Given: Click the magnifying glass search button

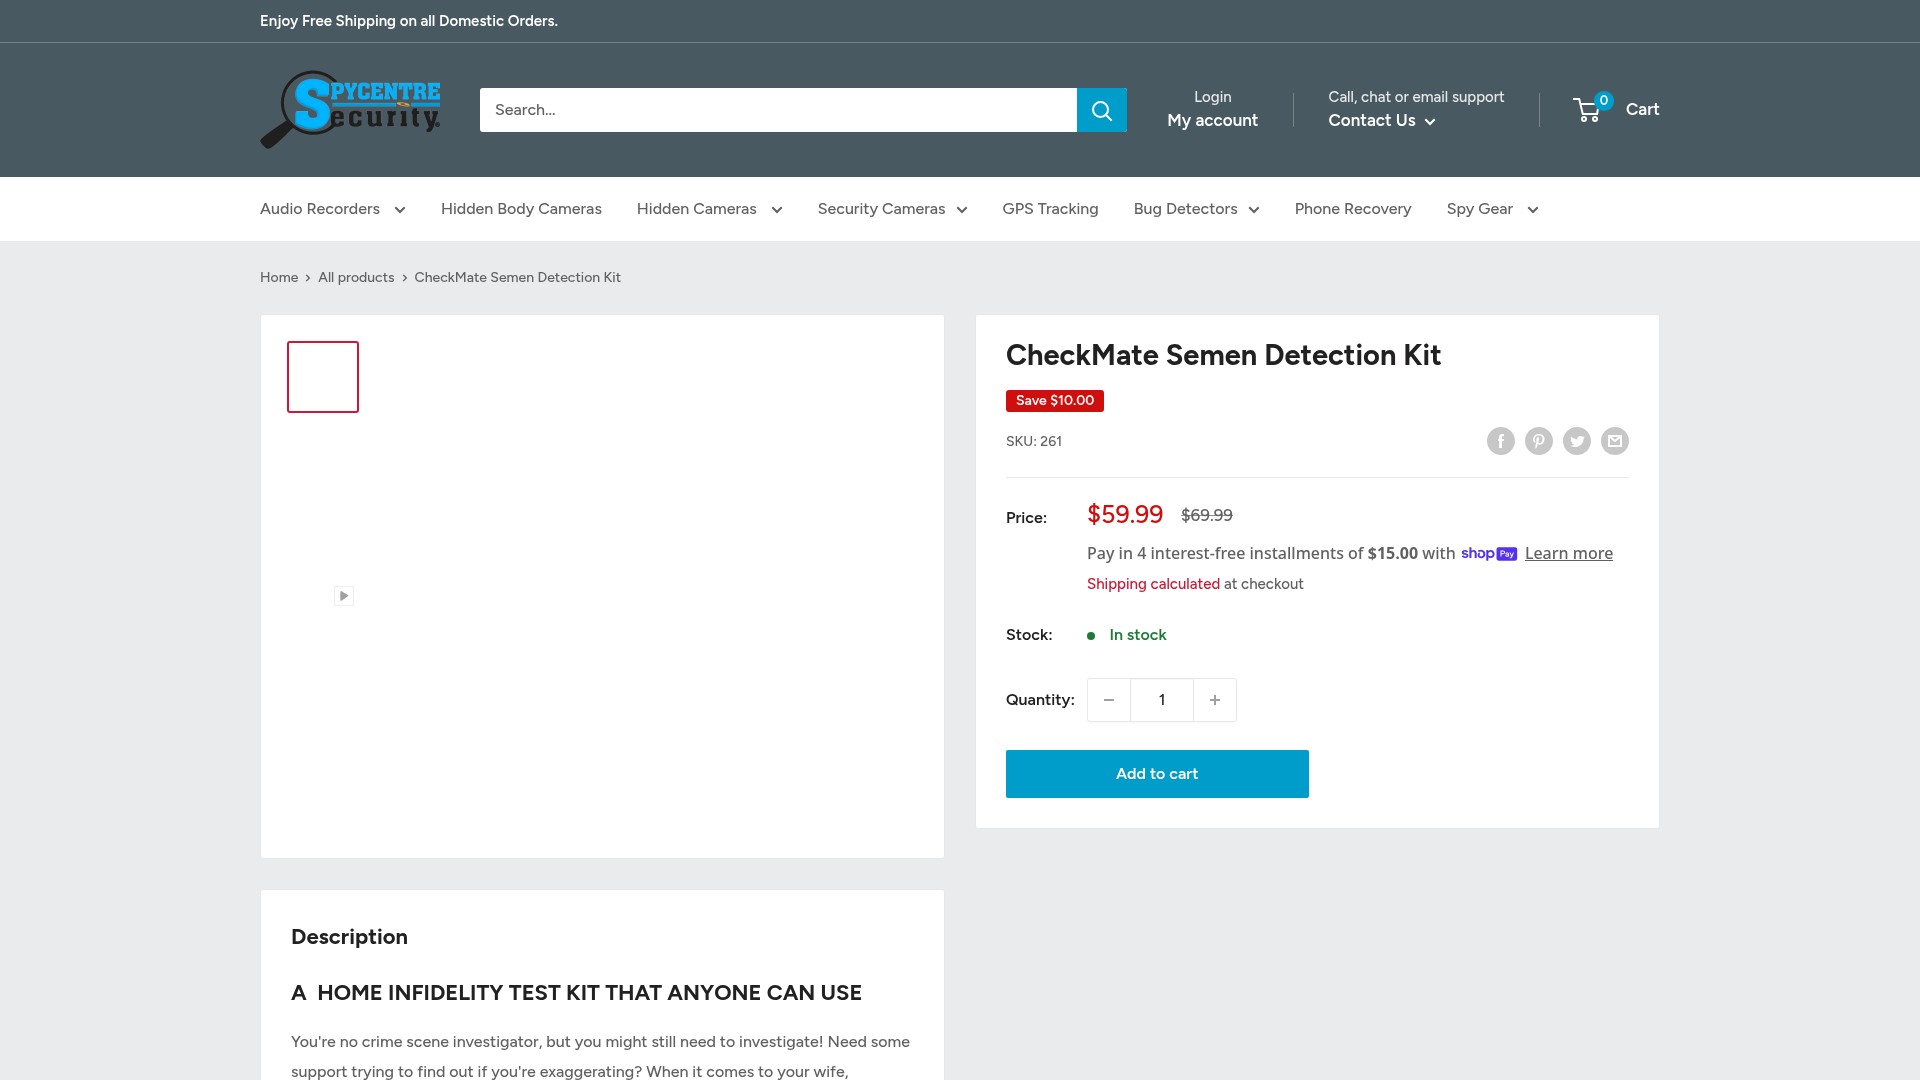Looking at the screenshot, I should (1102, 110).
